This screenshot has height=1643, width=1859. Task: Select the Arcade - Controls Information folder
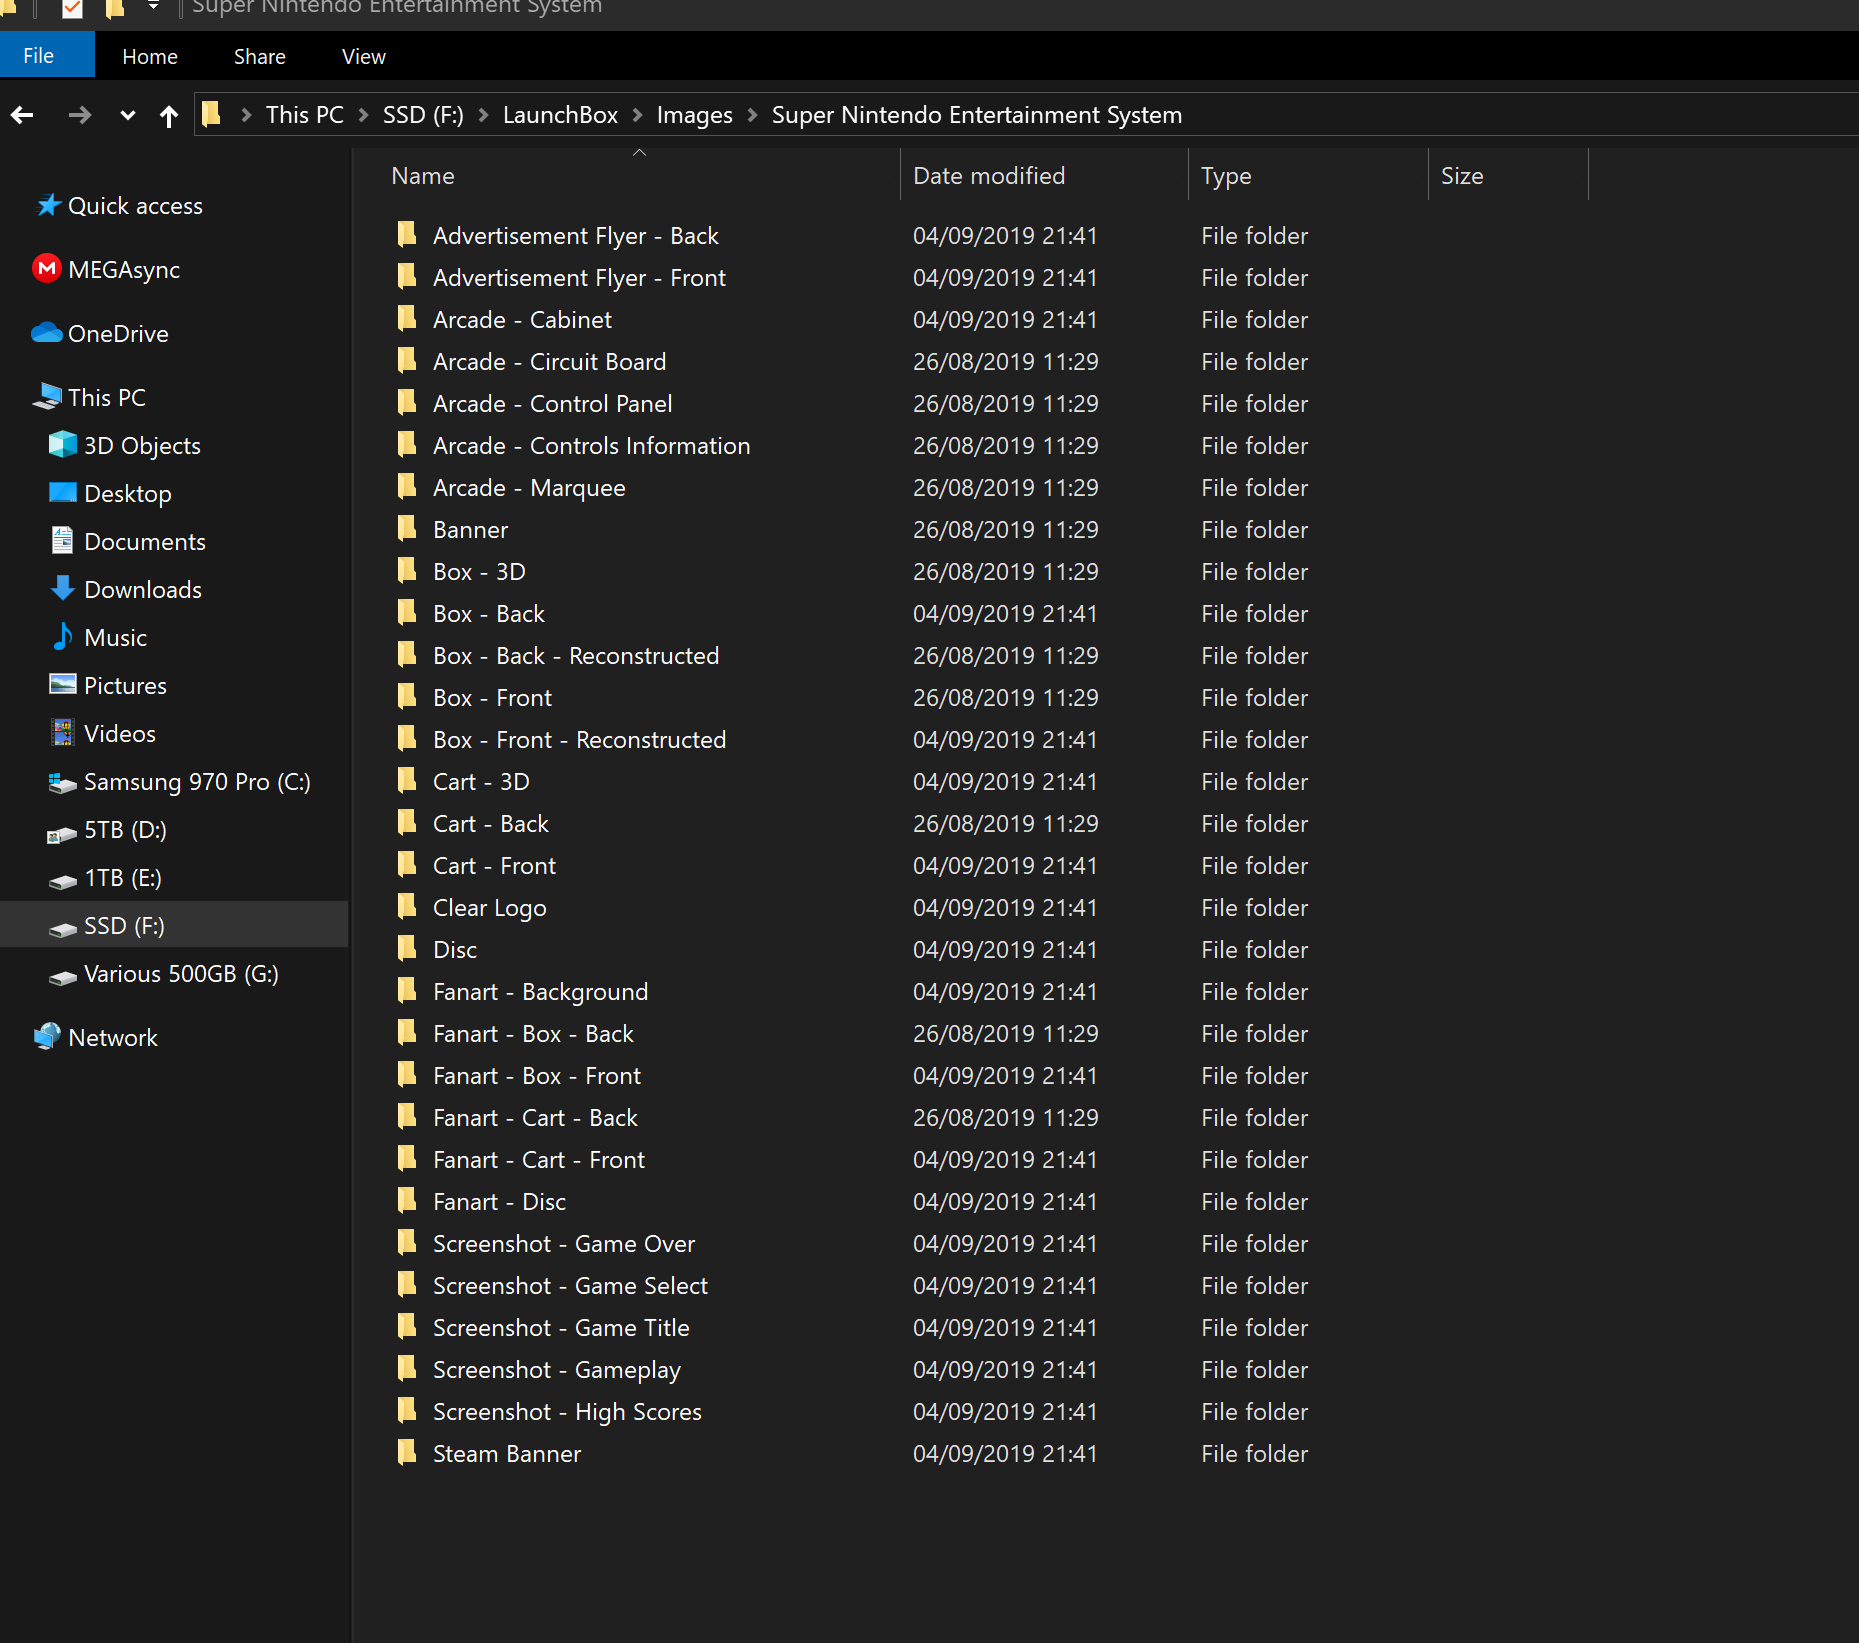click(591, 446)
